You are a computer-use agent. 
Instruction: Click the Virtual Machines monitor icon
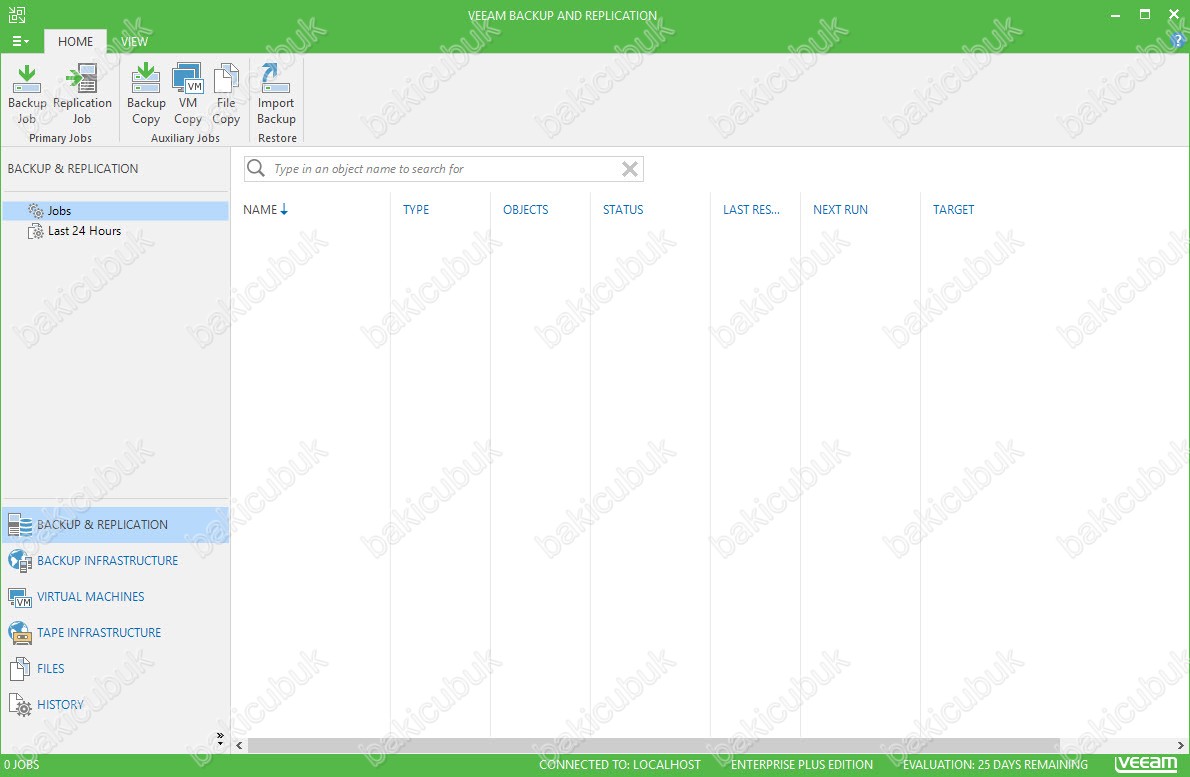(20, 598)
